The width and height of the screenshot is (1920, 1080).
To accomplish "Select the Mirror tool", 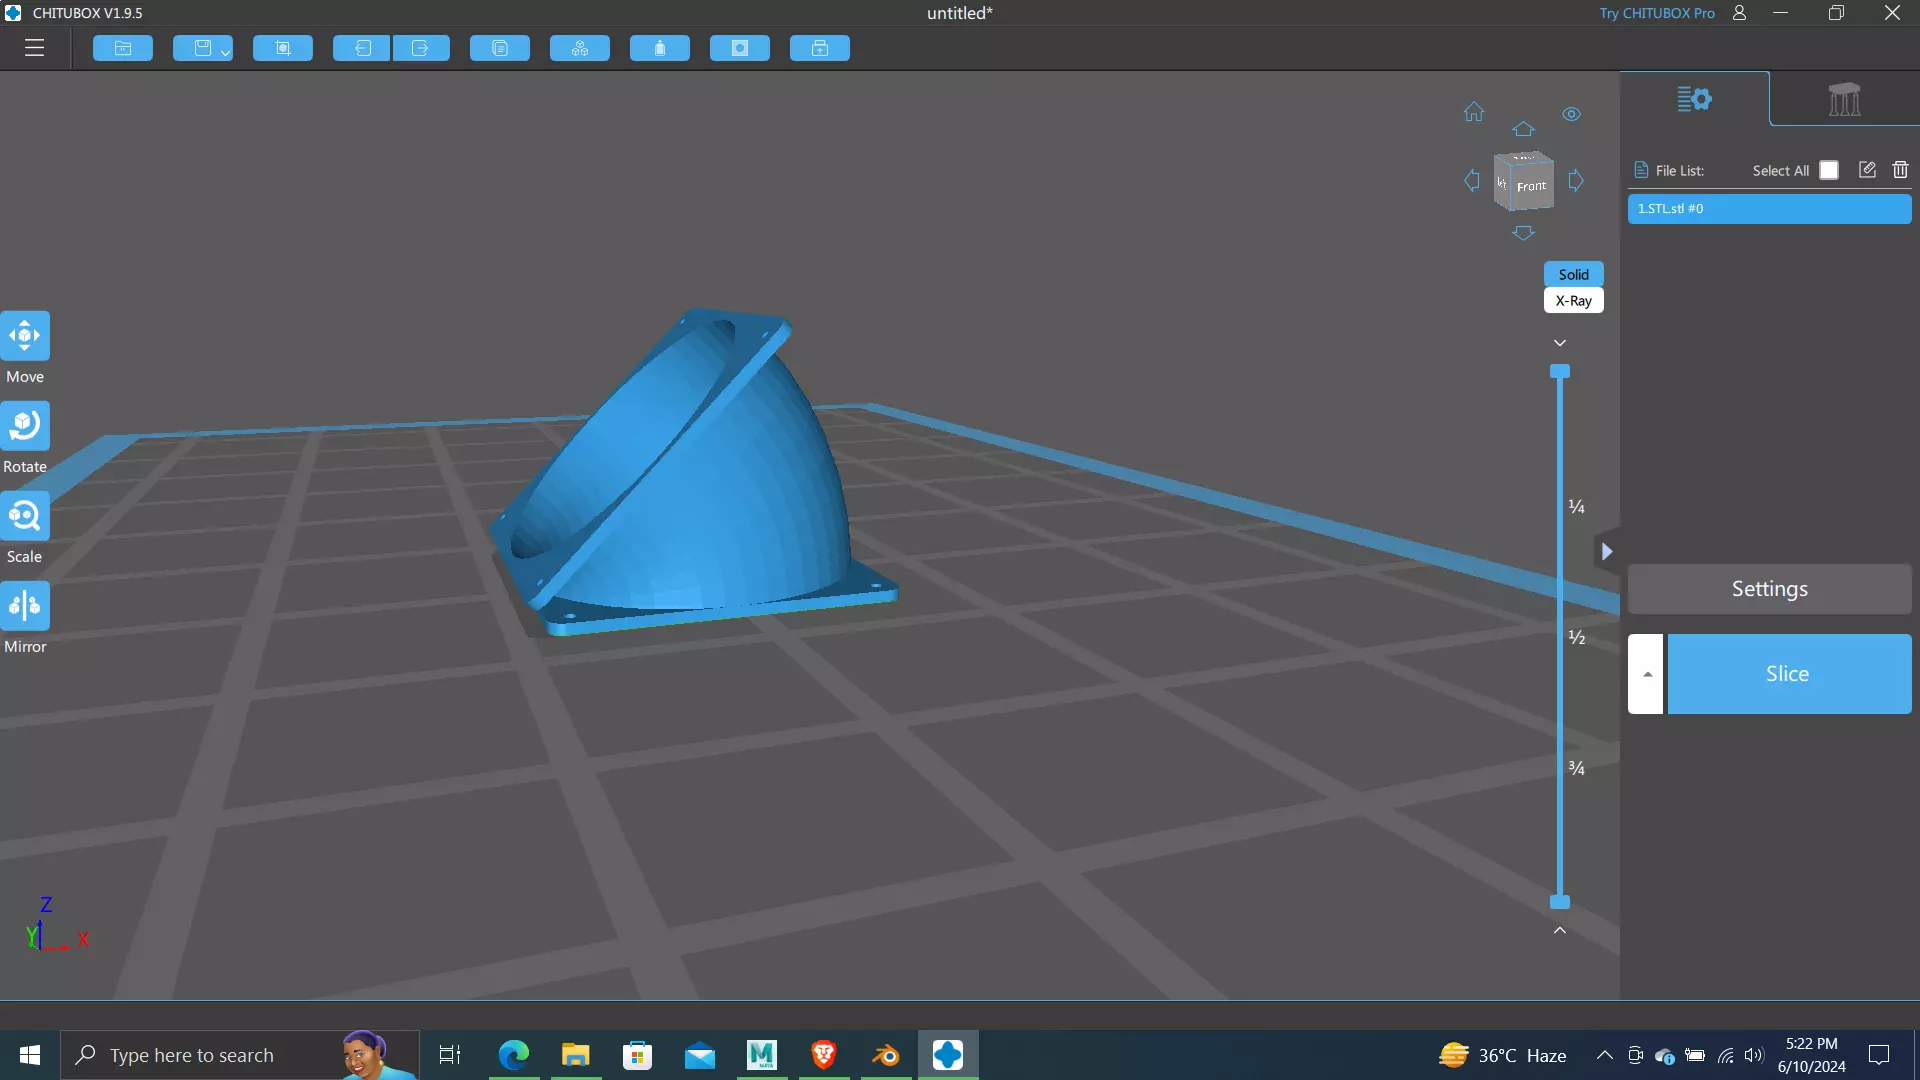I will click(25, 606).
